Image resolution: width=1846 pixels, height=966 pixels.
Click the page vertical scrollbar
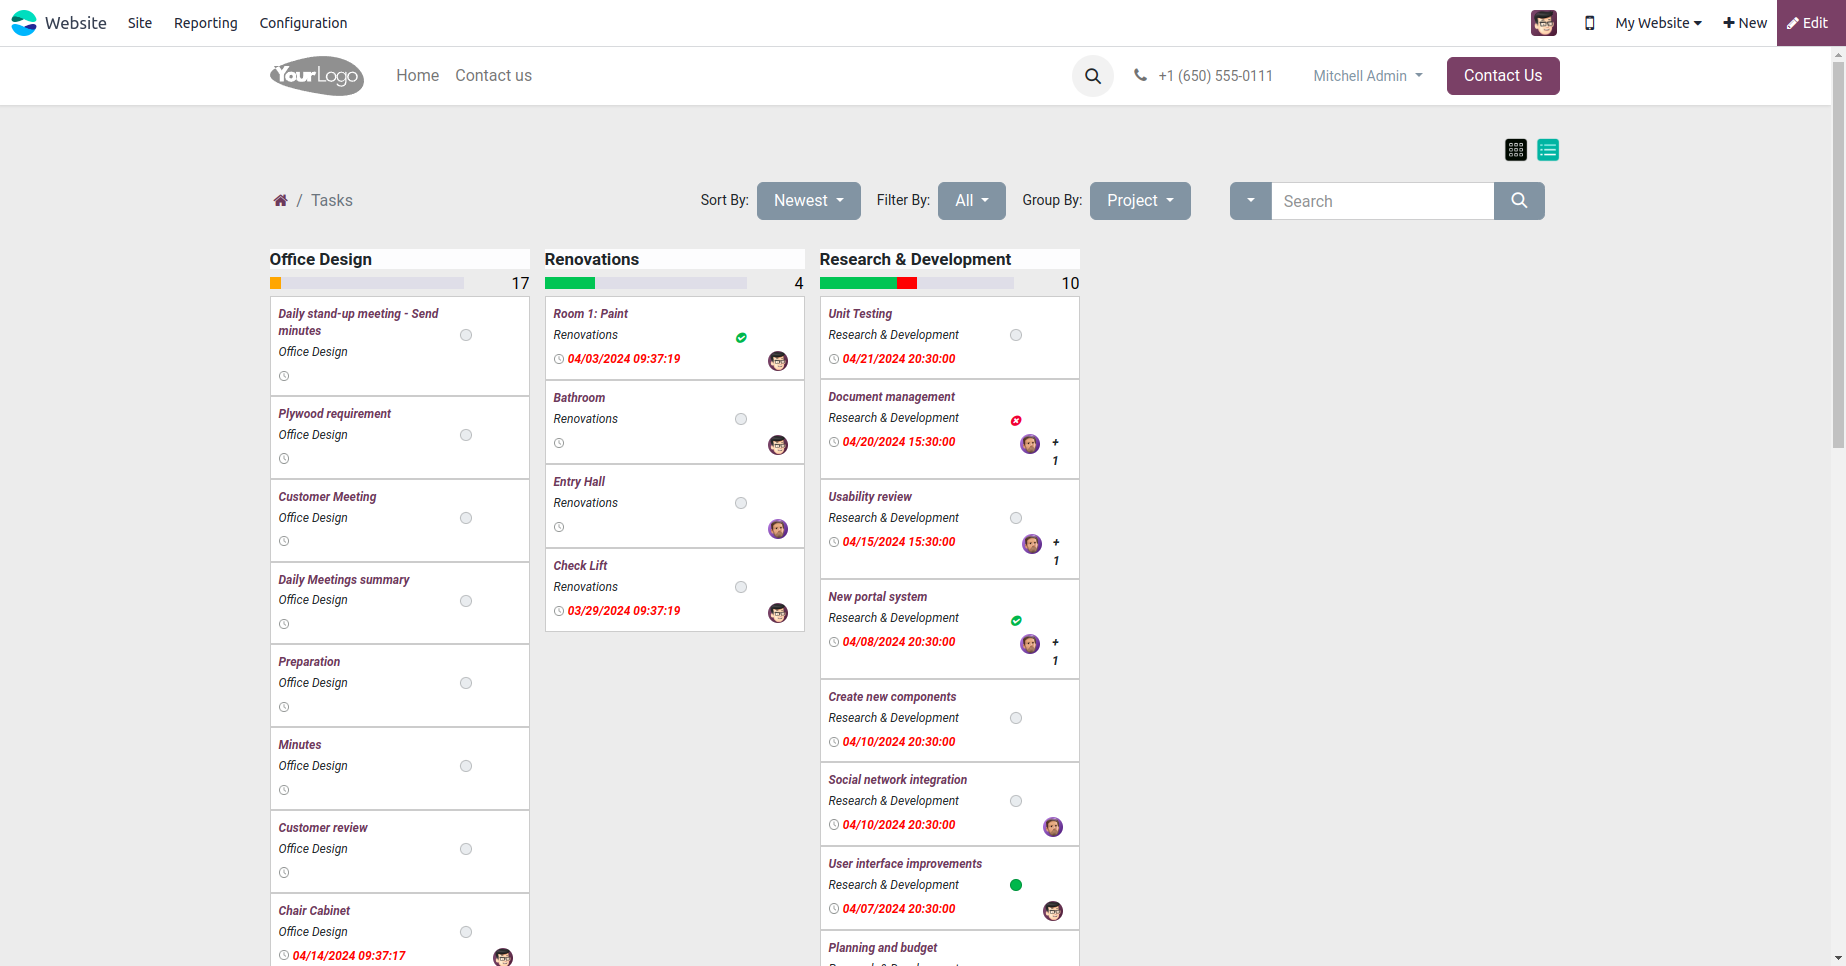click(x=1838, y=255)
